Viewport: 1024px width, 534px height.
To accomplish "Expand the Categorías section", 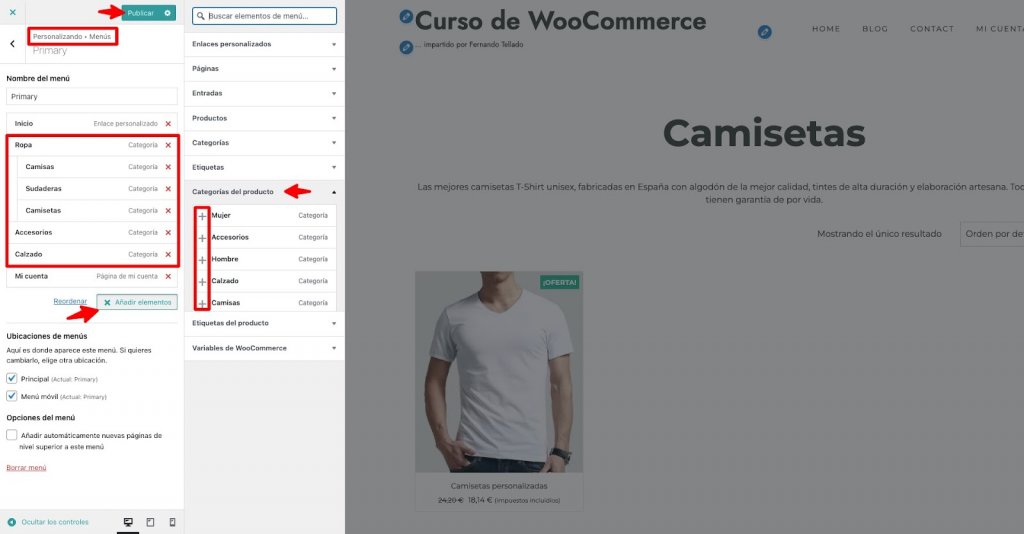I will (x=264, y=143).
